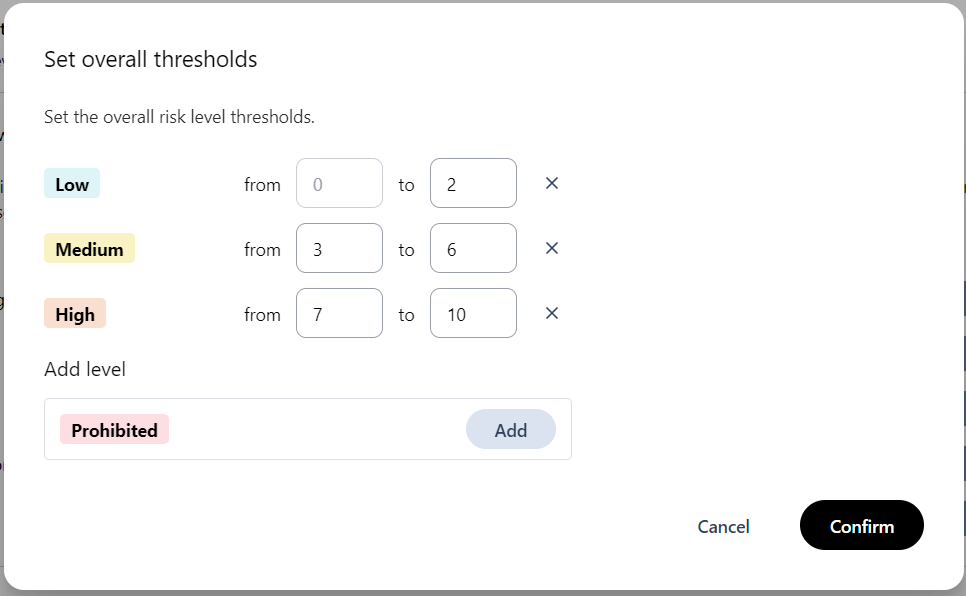
Task: Focus the Low 'from' field showing 0
Action: tap(339, 184)
